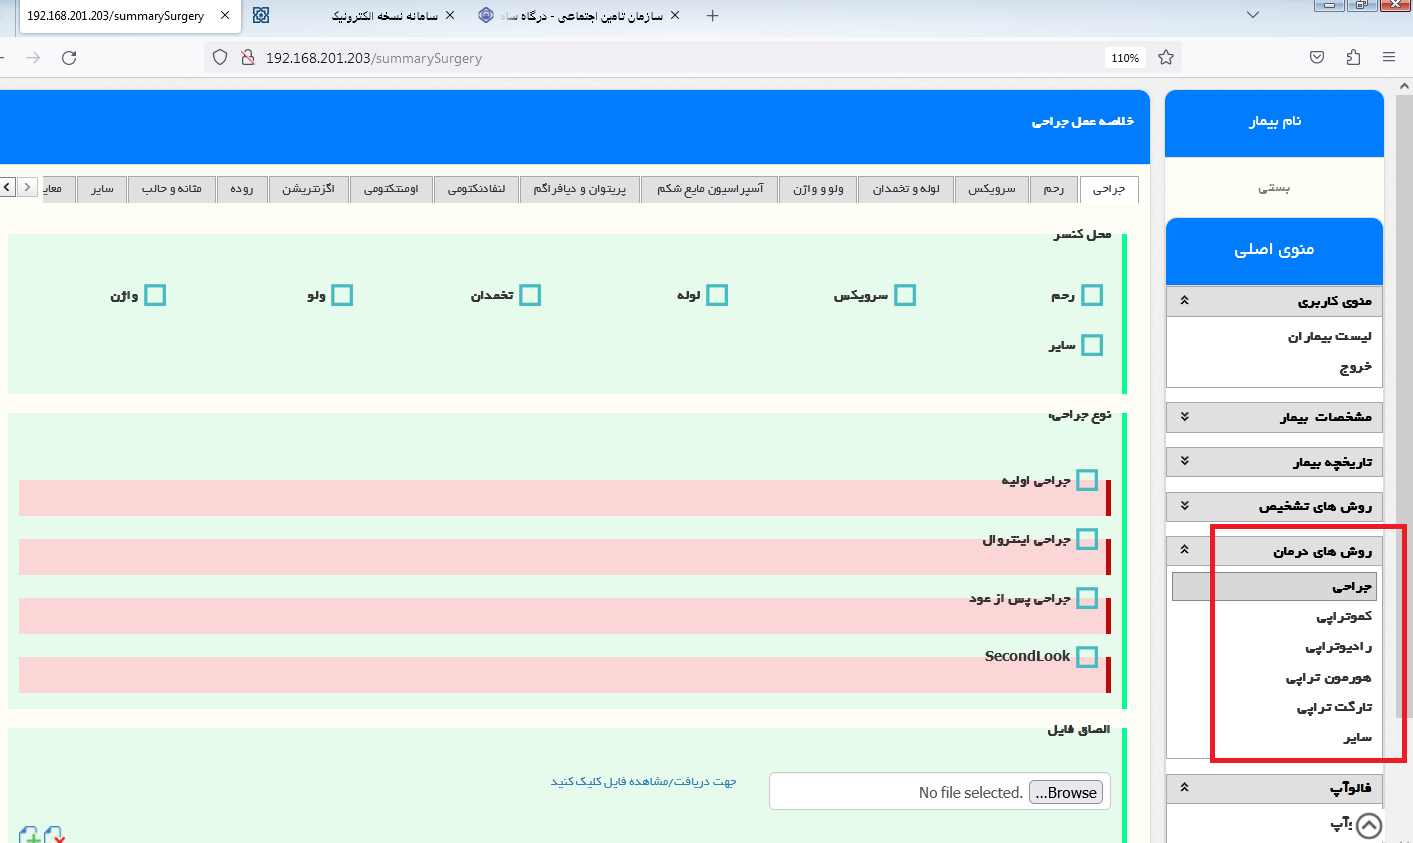Check the رحم cancer site checkbox
The image size is (1413, 843).
[1092, 295]
